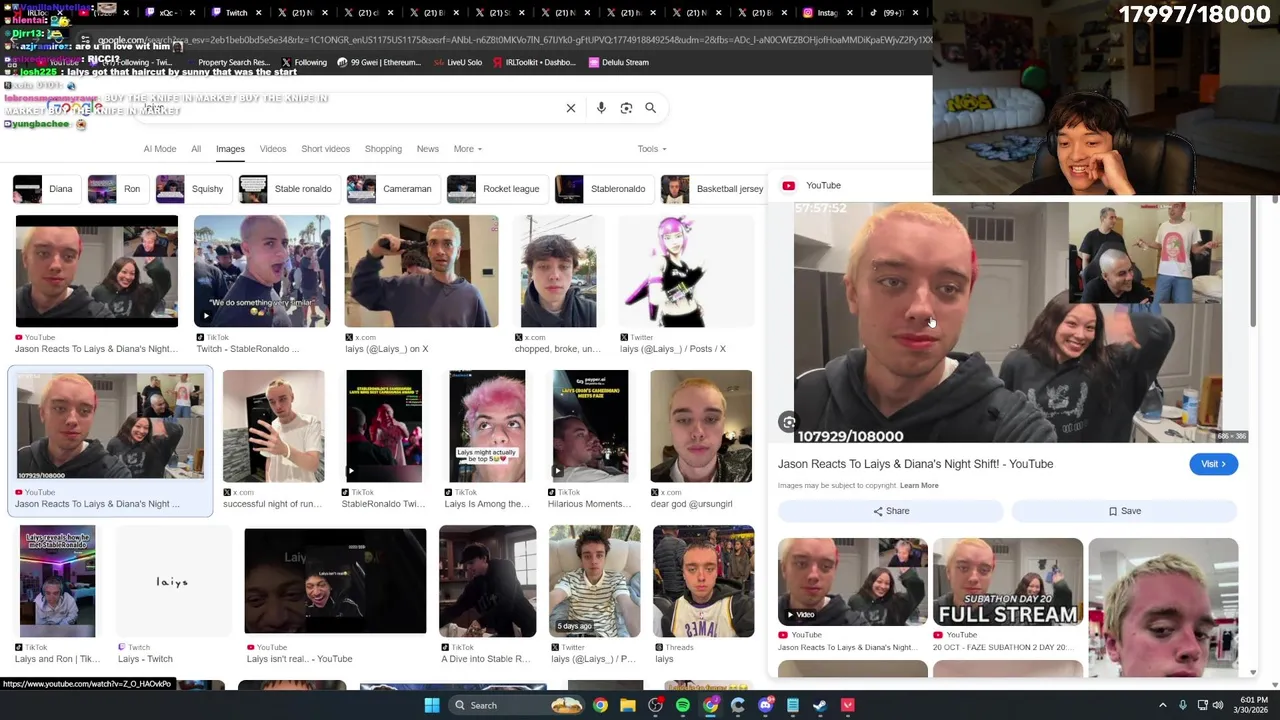This screenshot has width=1280, height=720.
Task: Open the 'Hilarious Moments' TikTok result
Action: (590, 426)
